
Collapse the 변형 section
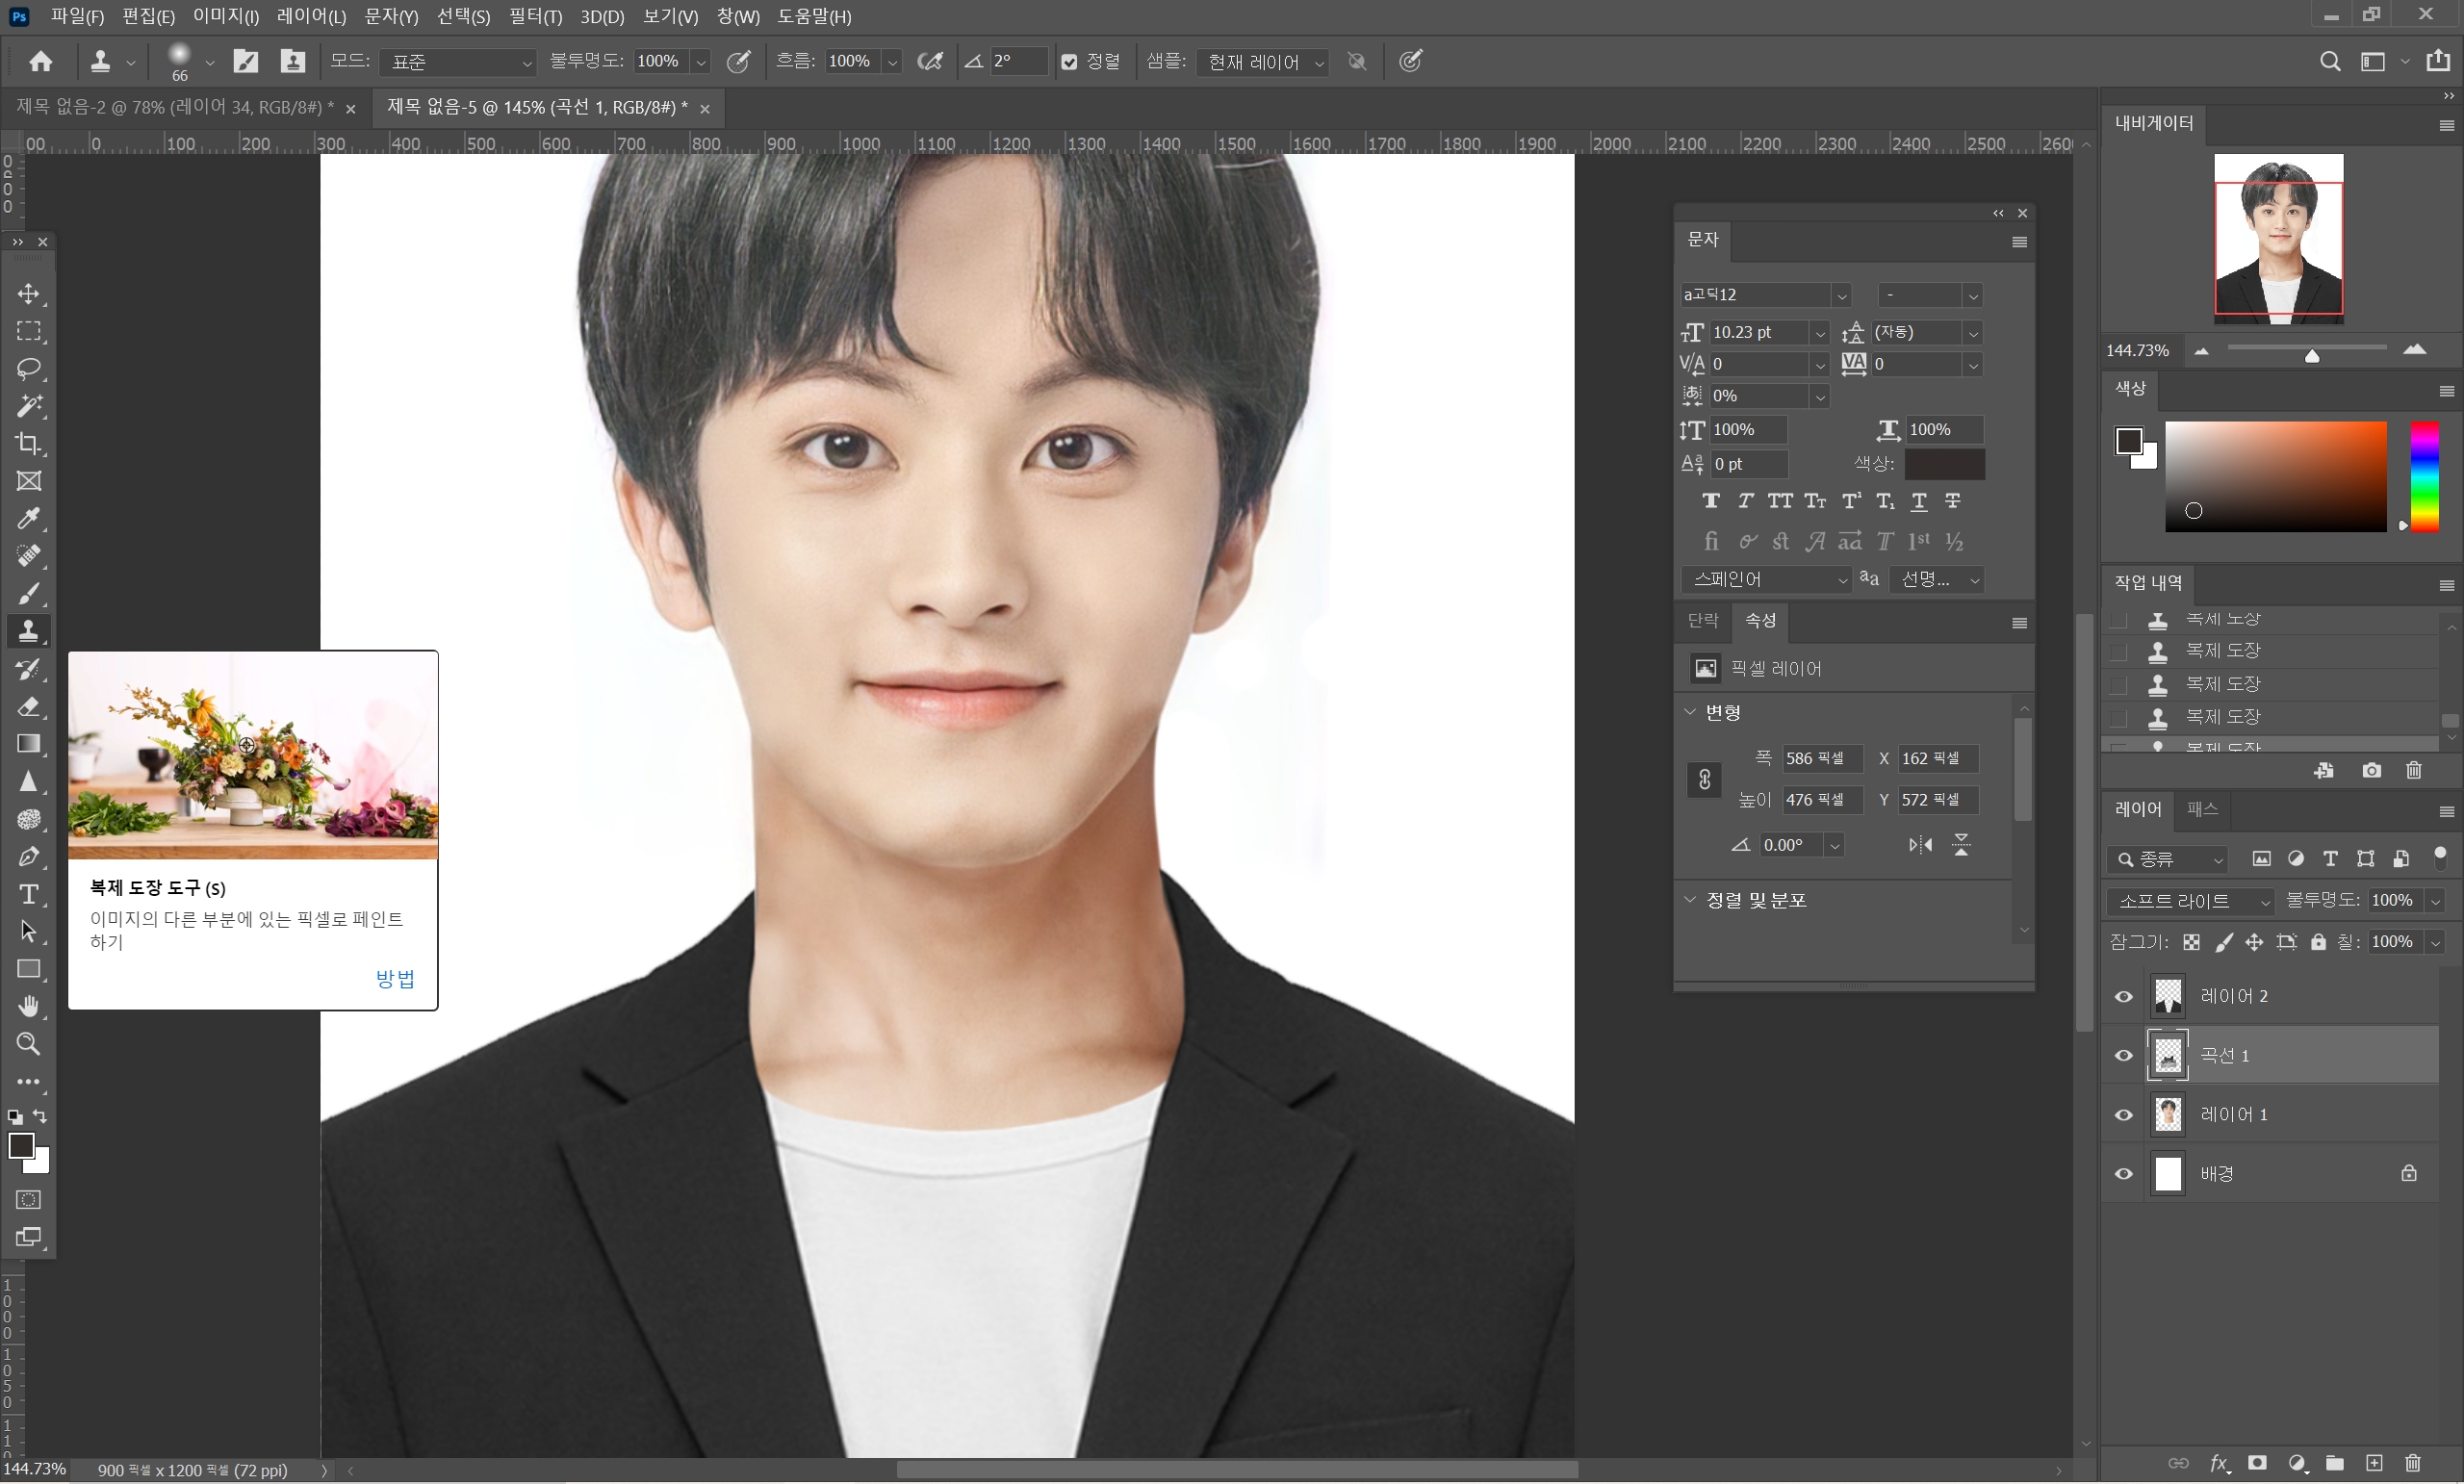[x=1690, y=713]
